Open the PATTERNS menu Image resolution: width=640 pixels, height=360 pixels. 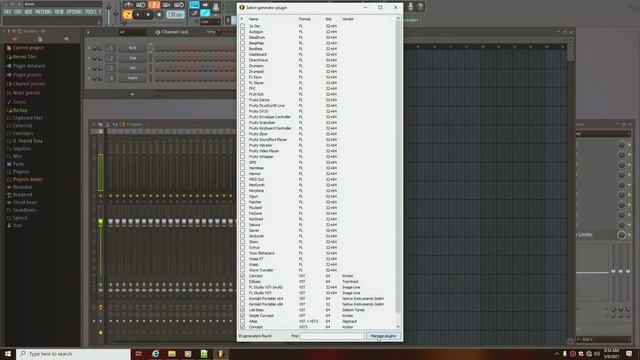click(x=43, y=12)
